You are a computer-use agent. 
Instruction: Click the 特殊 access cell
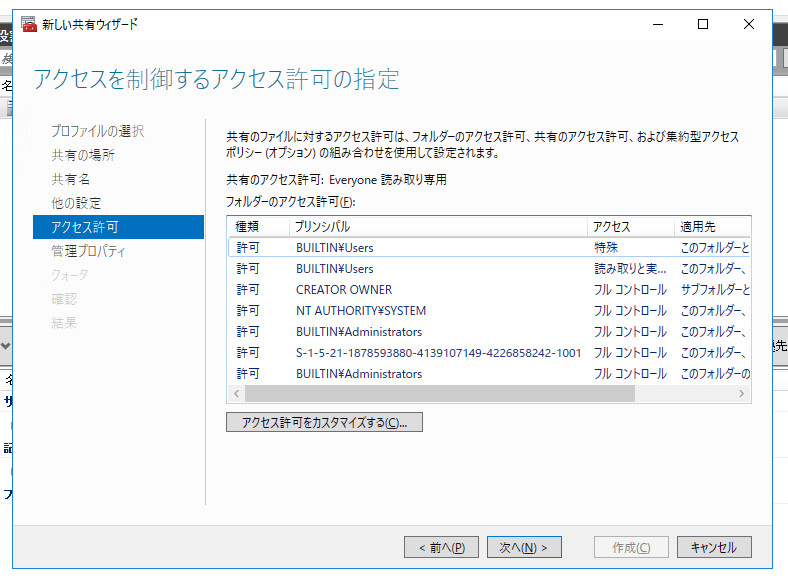pos(606,247)
